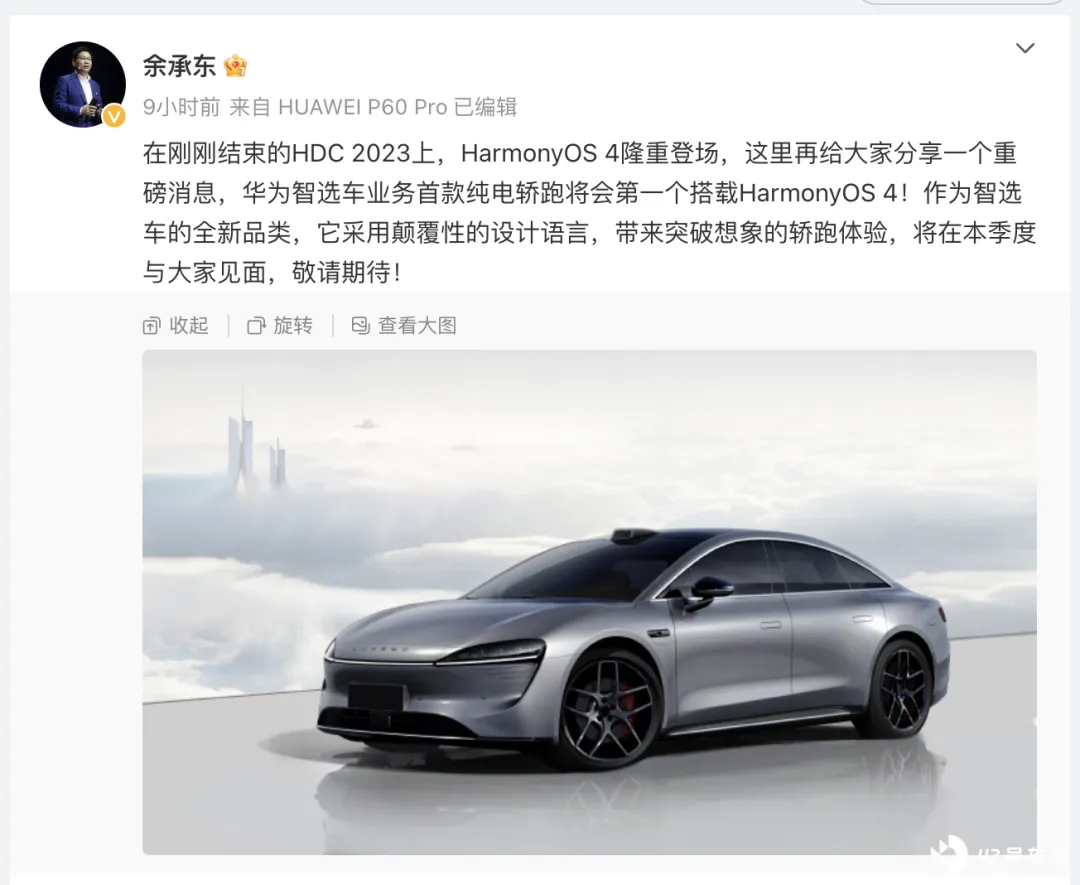
Task: Click the rounded box at the top edge
Action: [962, 2]
